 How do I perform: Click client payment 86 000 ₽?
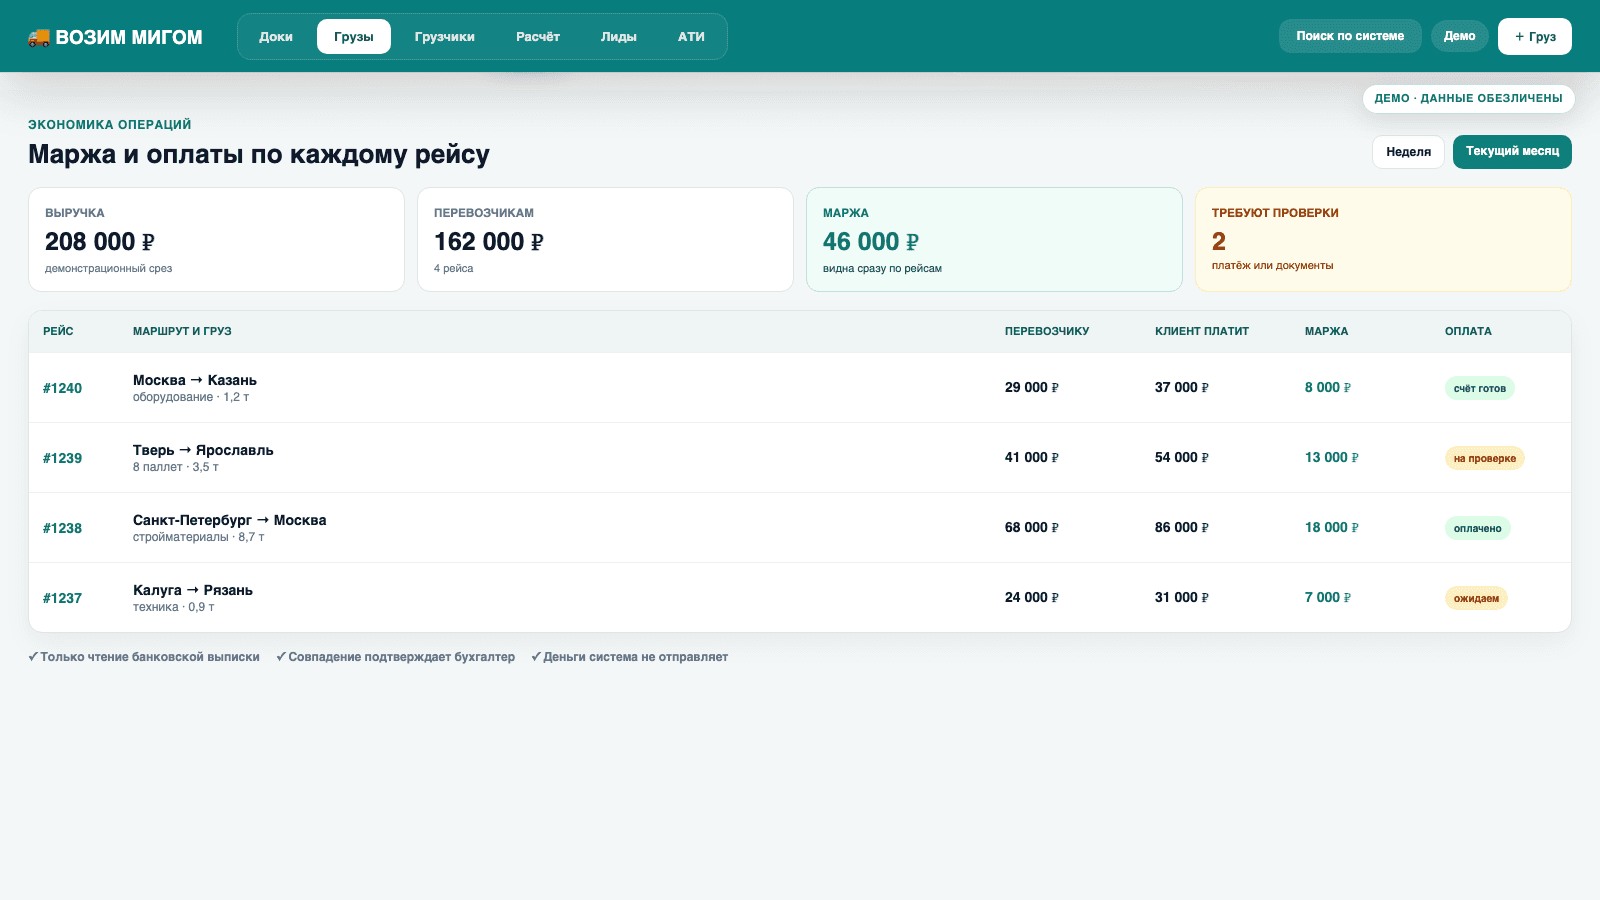click(1182, 527)
